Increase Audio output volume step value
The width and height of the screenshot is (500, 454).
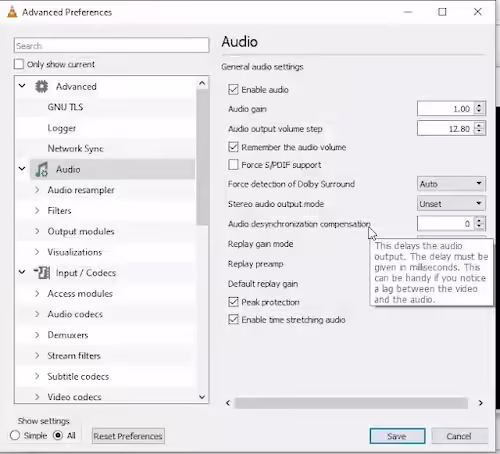479,126
